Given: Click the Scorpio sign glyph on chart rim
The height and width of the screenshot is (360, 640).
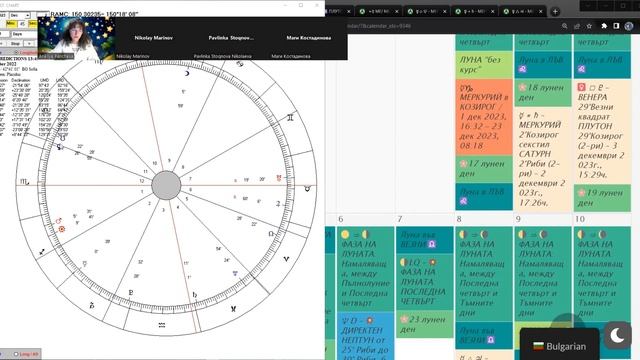Looking at the screenshot, I should pyautogui.click(x=24, y=182).
